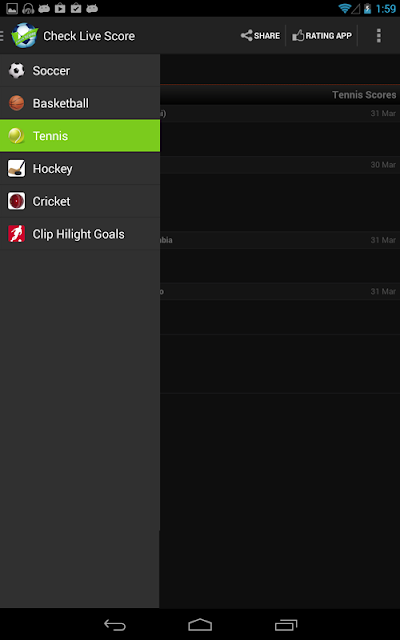Tap the Clip Hilight Goals player icon
The height and width of the screenshot is (640, 400).
[16, 234]
